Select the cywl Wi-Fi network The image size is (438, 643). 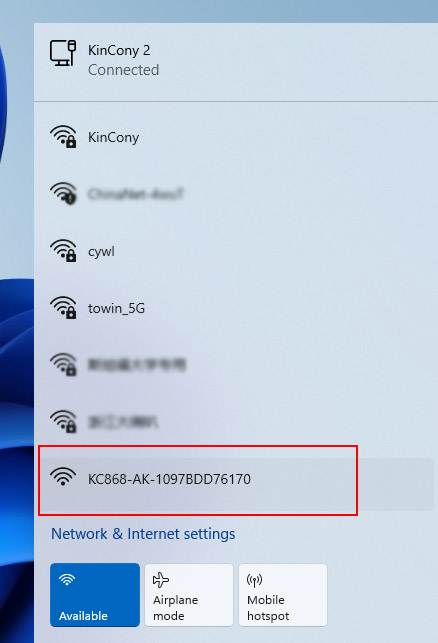coord(236,251)
